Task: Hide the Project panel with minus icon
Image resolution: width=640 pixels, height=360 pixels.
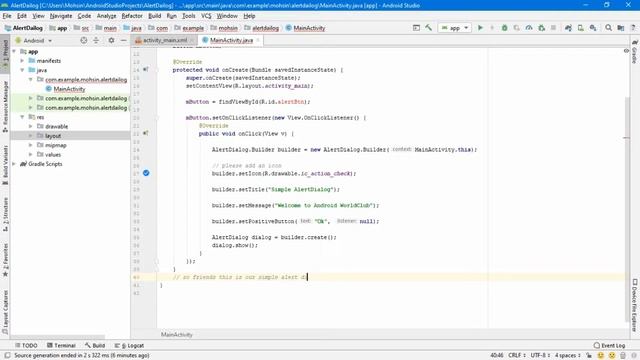Action: point(123,40)
